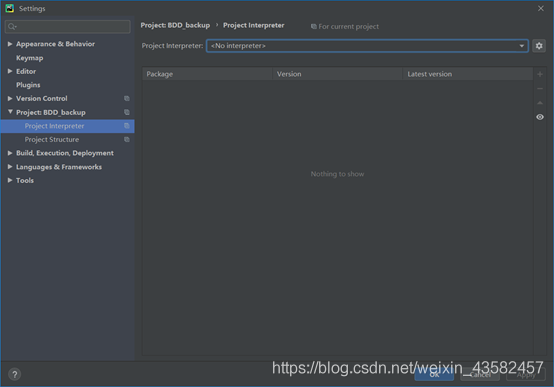Image resolution: width=554 pixels, height=387 pixels.
Task: Click the copy icon beside Project: BDD_backup
Action: (126, 112)
